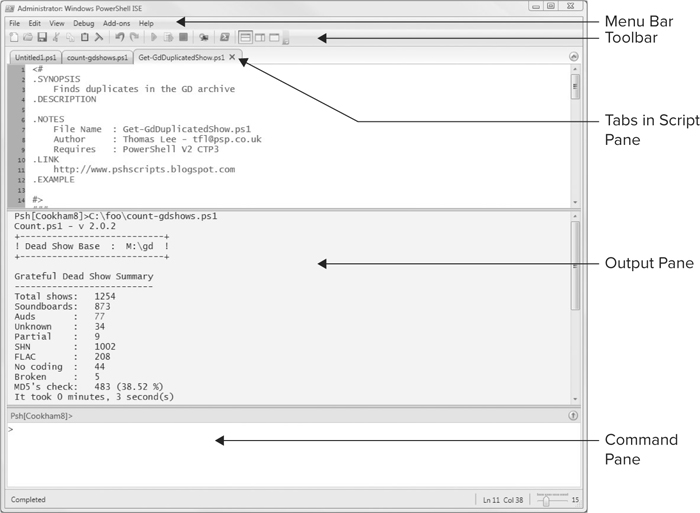Screen dimensions: 700x513
Task: Click the Ln 11 Col 38 indicator
Action: [x=503, y=500]
